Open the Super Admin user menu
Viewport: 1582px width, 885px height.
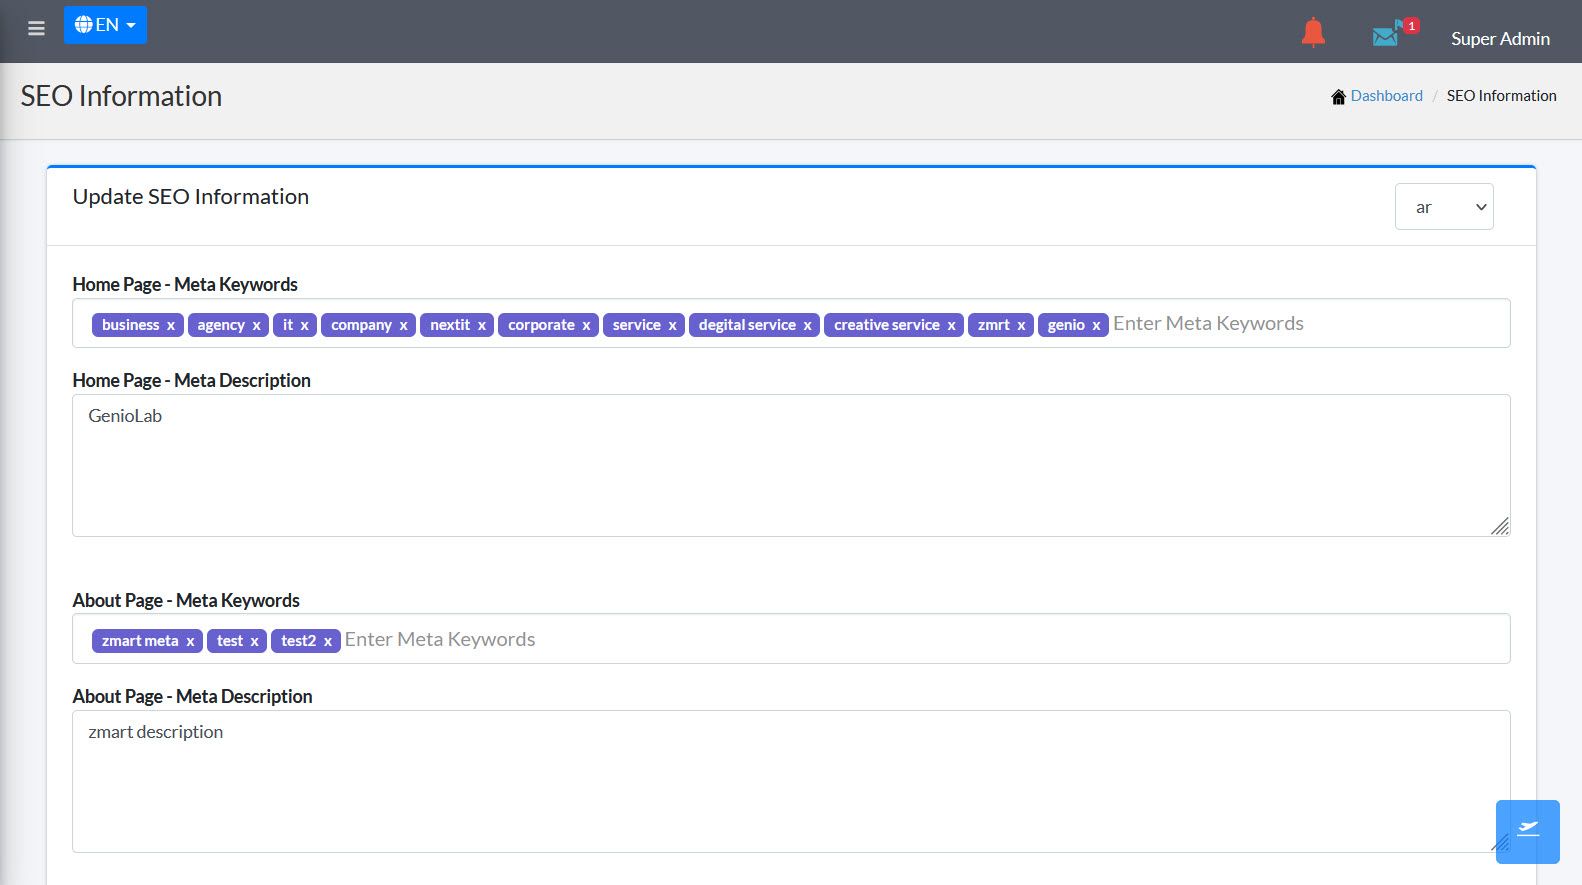[x=1500, y=39]
